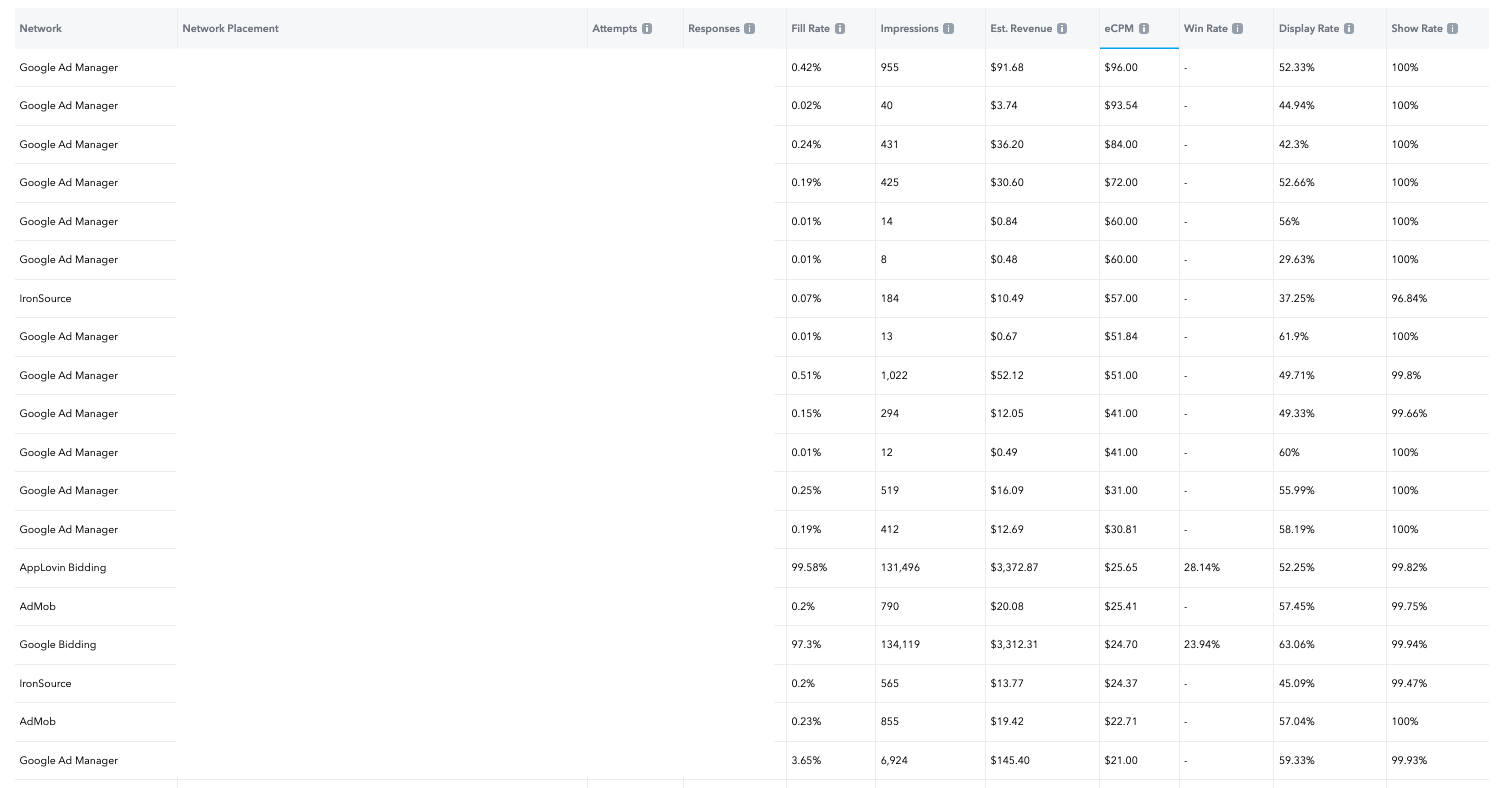Image resolution: width=1502 pixels, height=788 pixels.
Task: Open the Attempts column info tooltip
Action: tap(646, 28)
